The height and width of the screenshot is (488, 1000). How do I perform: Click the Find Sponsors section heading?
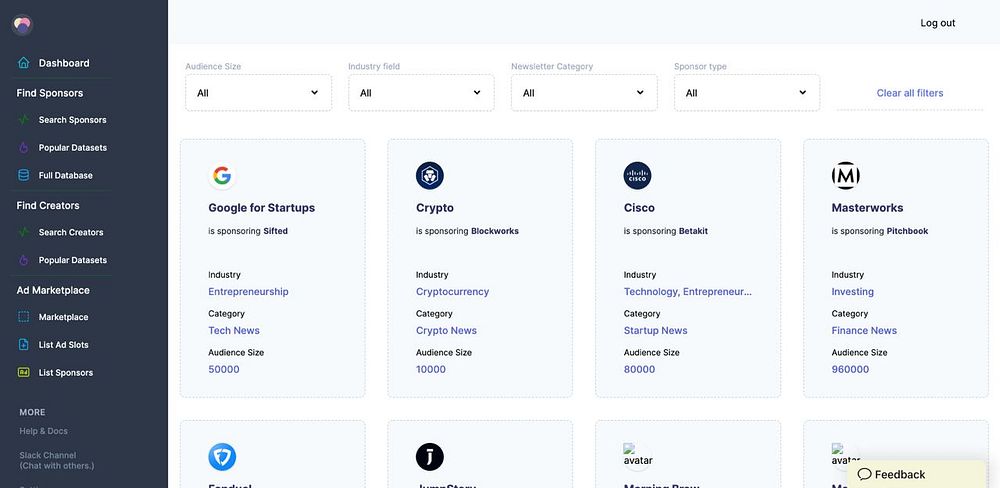[x=50, y=93]
